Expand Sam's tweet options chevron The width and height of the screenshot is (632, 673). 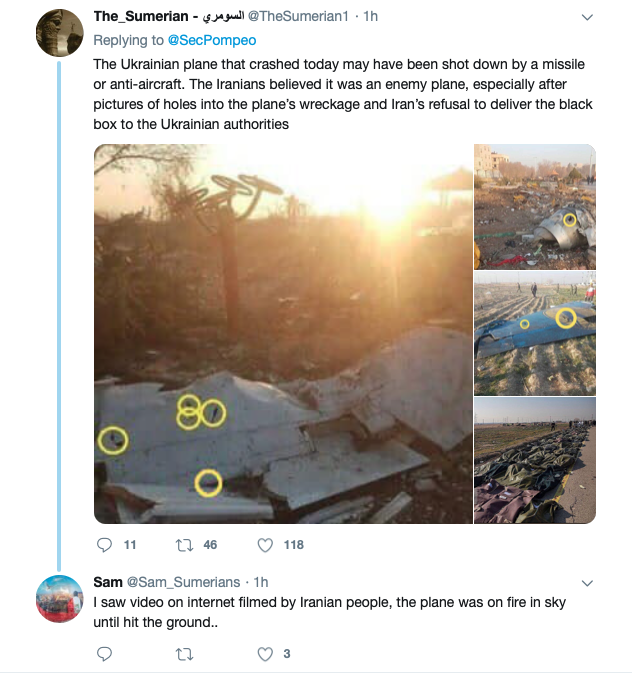(x=587, y=582)
